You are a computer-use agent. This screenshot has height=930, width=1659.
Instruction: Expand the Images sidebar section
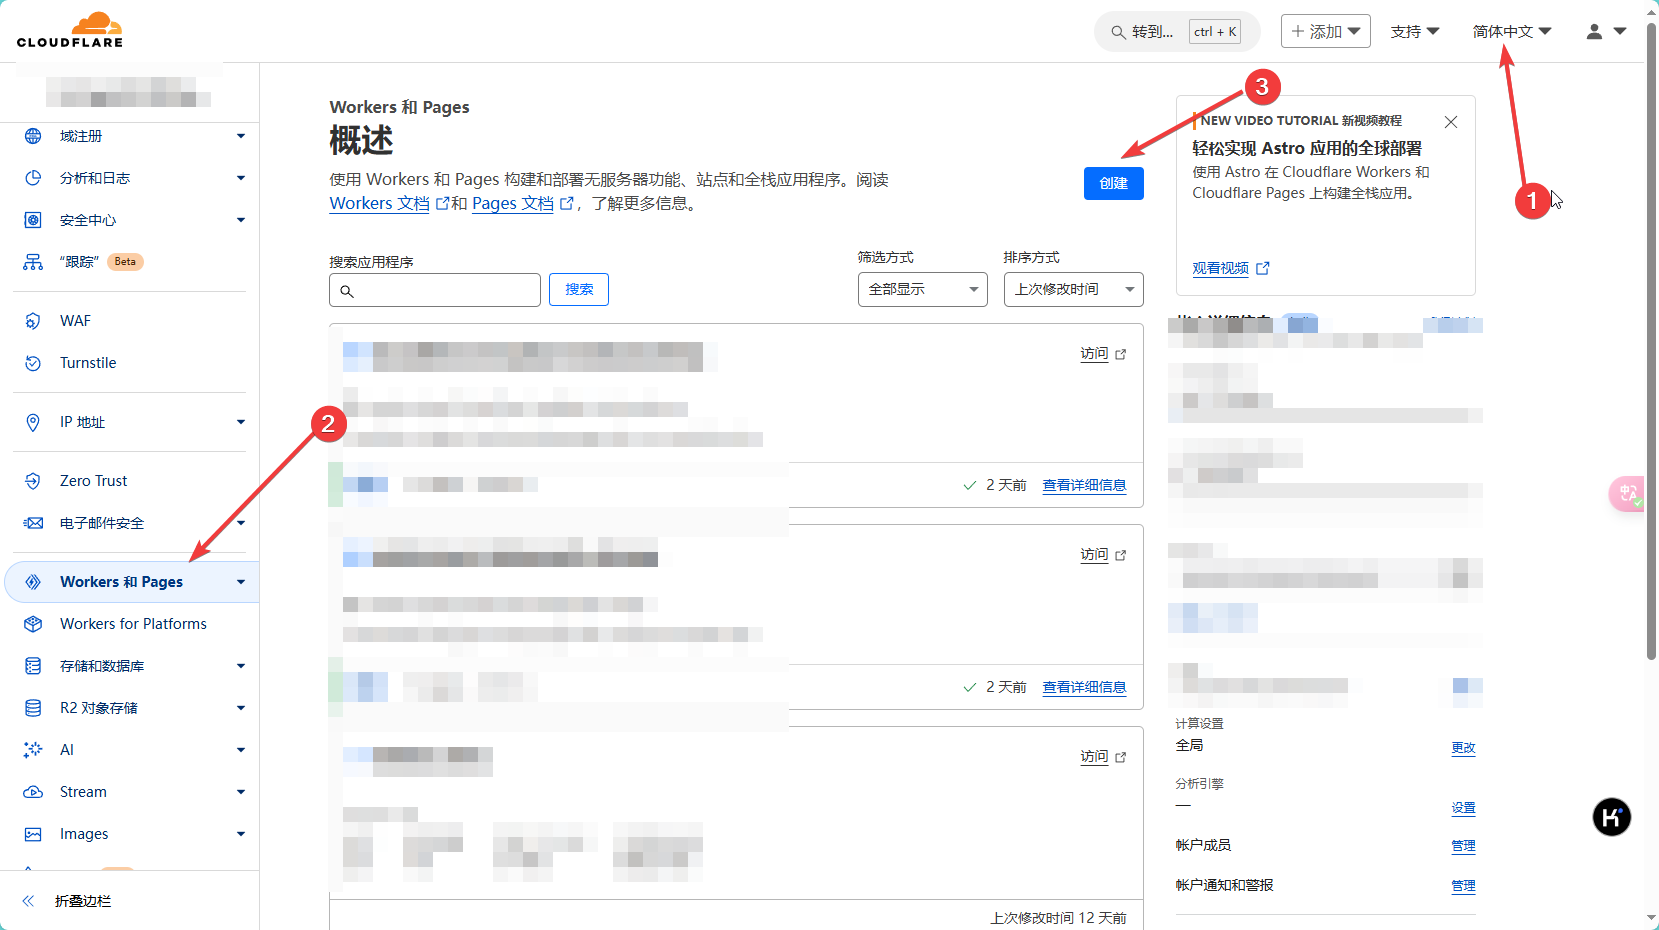pyautogui.click(x=241, y=834)
